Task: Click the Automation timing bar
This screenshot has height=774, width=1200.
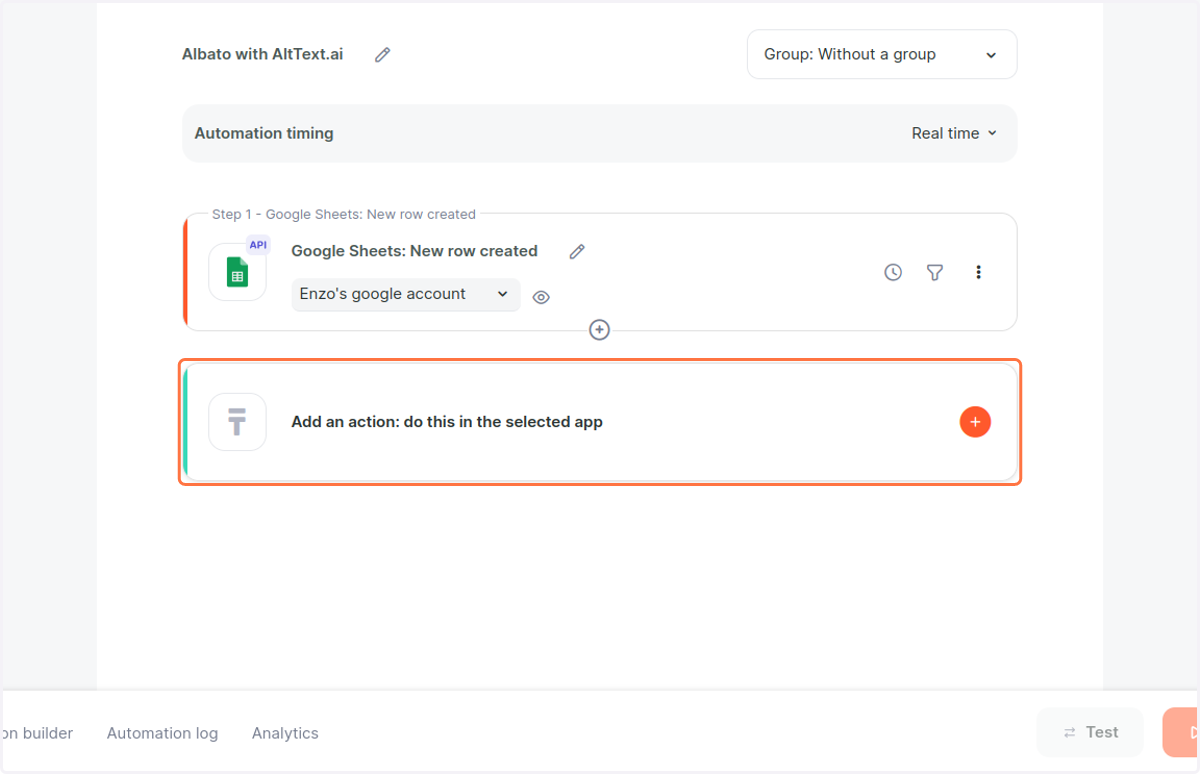Action: [599, 133]
